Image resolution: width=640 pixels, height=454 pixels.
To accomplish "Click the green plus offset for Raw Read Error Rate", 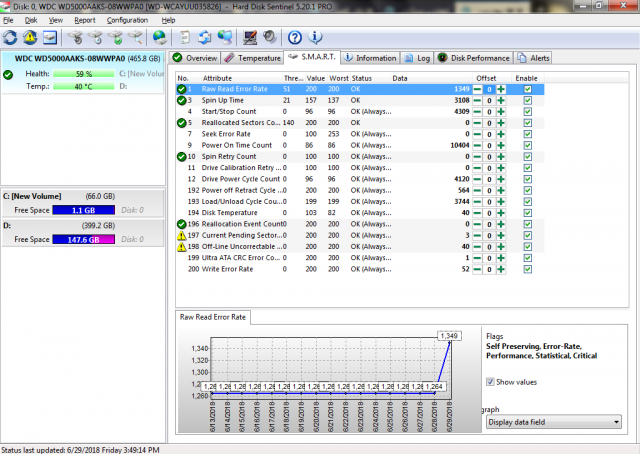I will tap(500, 89).
